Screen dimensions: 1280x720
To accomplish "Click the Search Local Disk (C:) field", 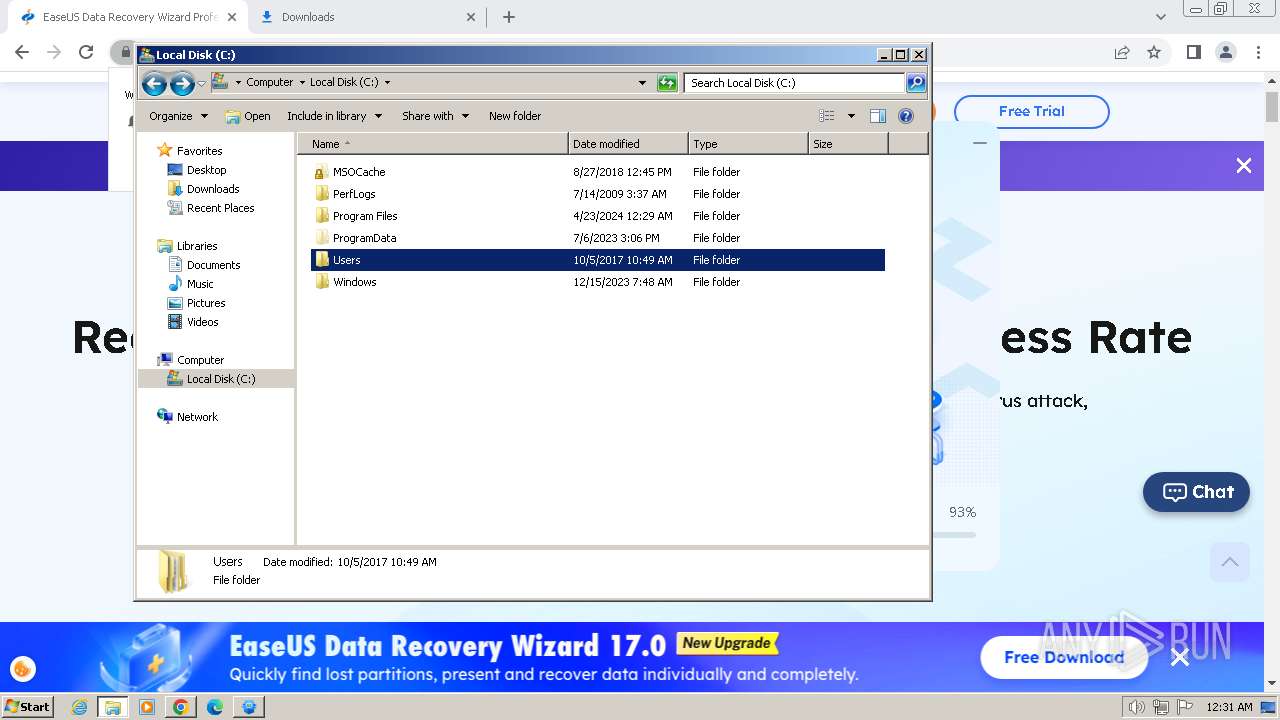I will [x=795, y=83].
